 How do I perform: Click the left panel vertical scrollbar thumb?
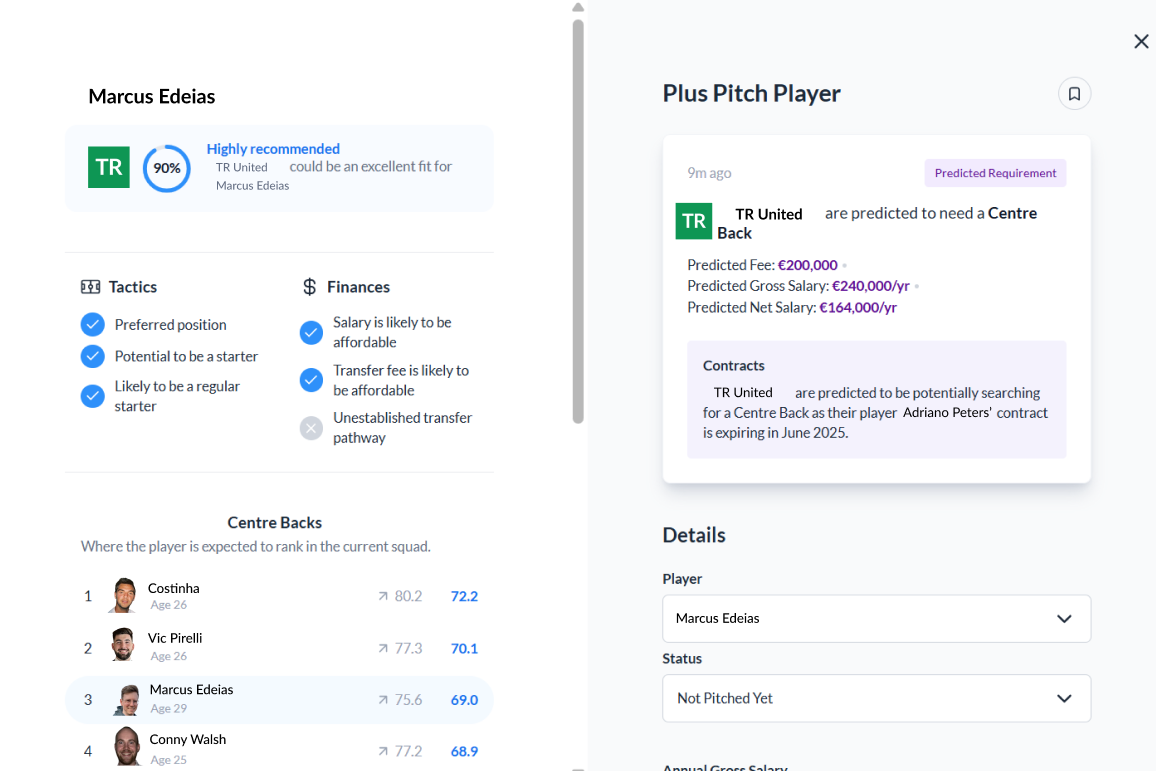[578, 220]
